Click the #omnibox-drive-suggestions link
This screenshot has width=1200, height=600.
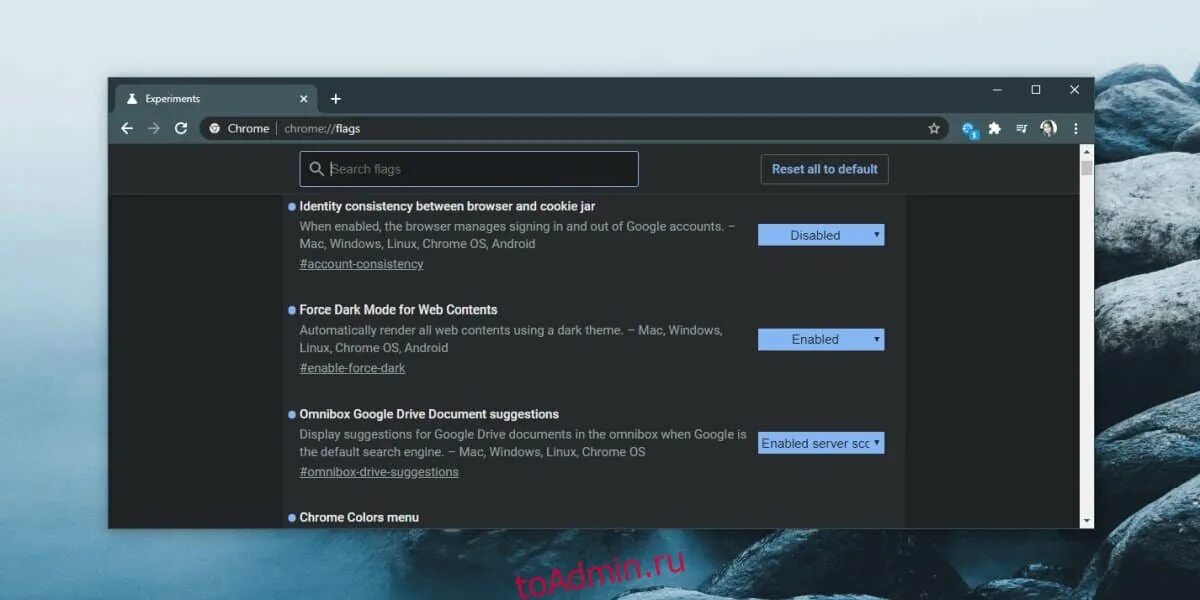379,471
